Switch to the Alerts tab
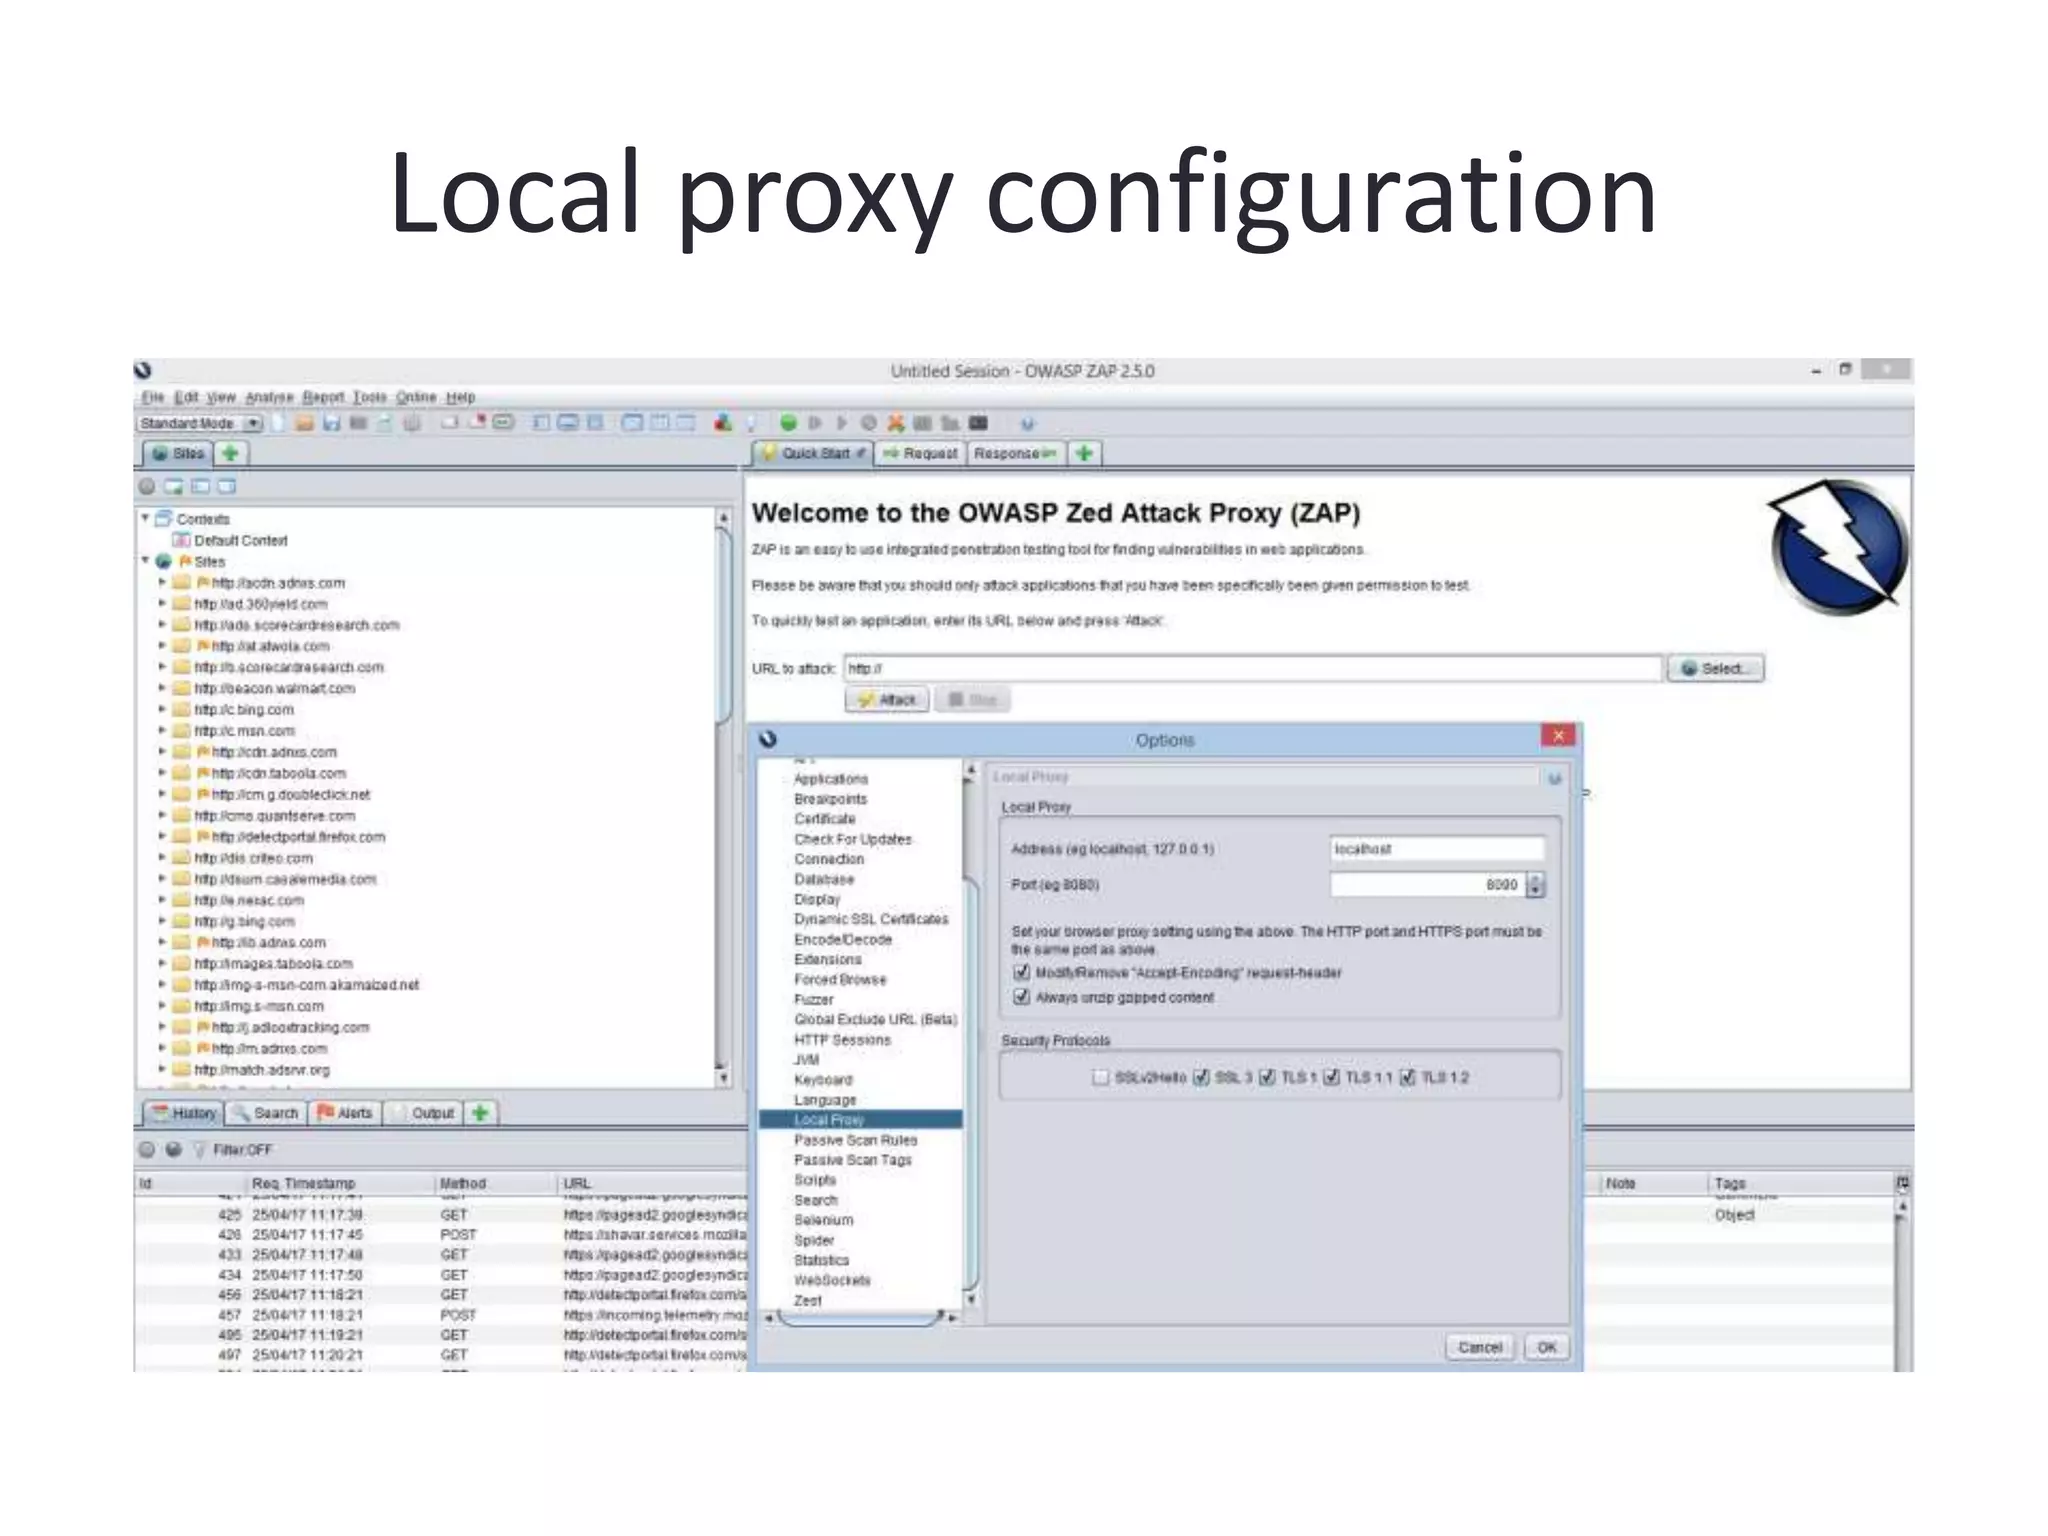 (x=345, y=1113)
